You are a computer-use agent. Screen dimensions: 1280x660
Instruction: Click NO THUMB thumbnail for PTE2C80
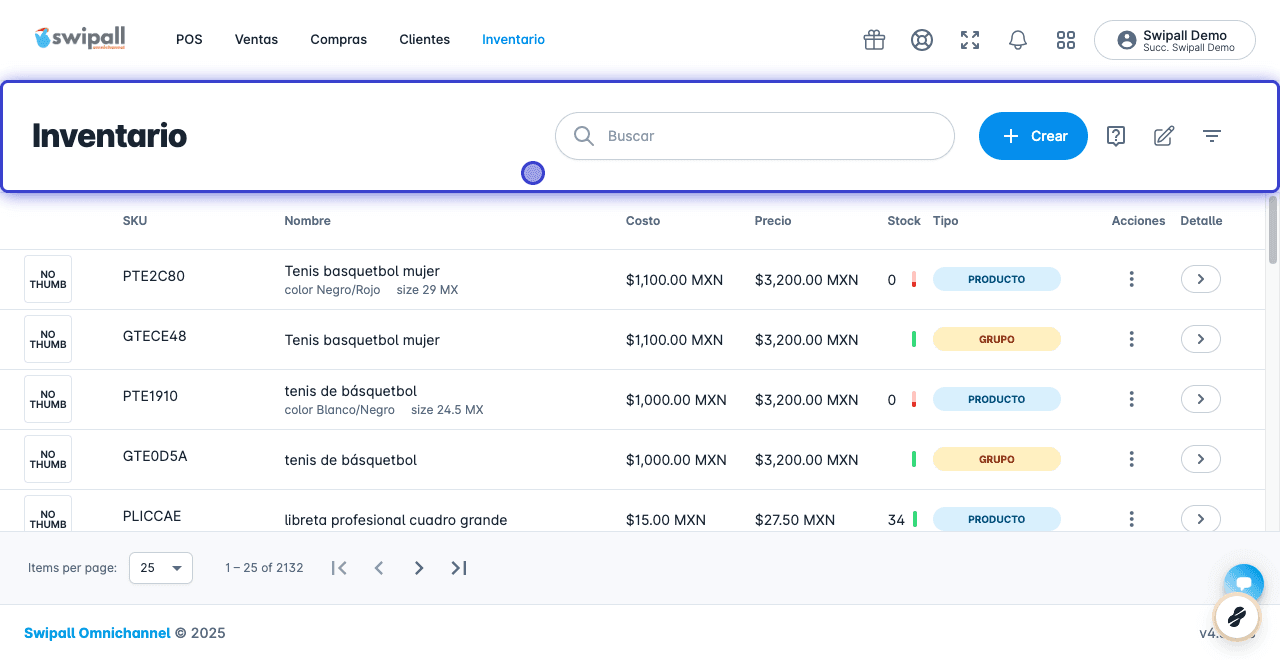tap(48, 279)
